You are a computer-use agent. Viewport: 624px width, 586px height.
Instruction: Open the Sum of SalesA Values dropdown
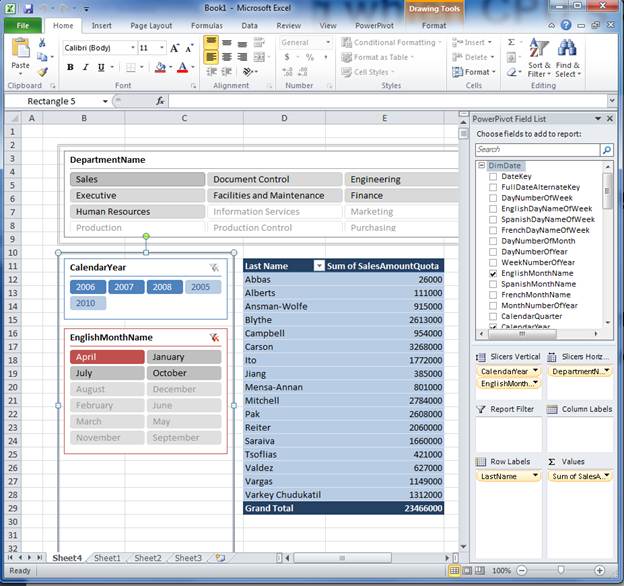(x=606, y=476)
